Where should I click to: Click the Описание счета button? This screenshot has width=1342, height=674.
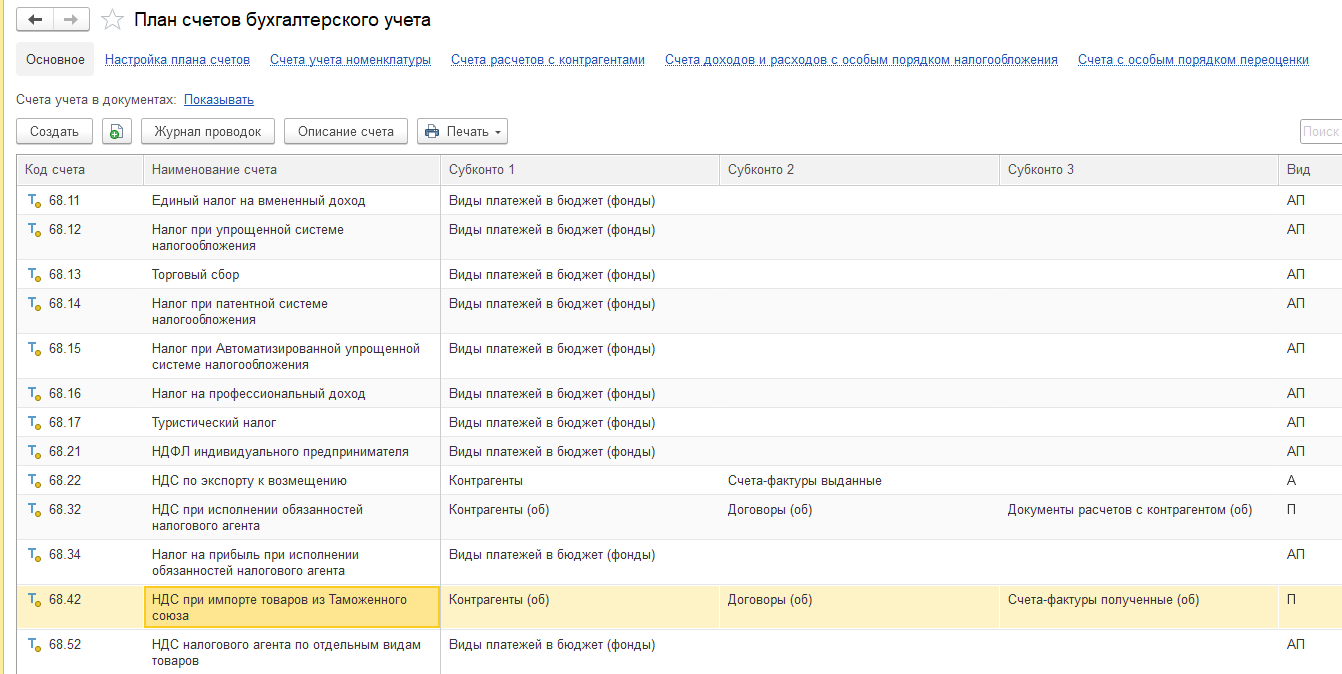coord(346,132)
